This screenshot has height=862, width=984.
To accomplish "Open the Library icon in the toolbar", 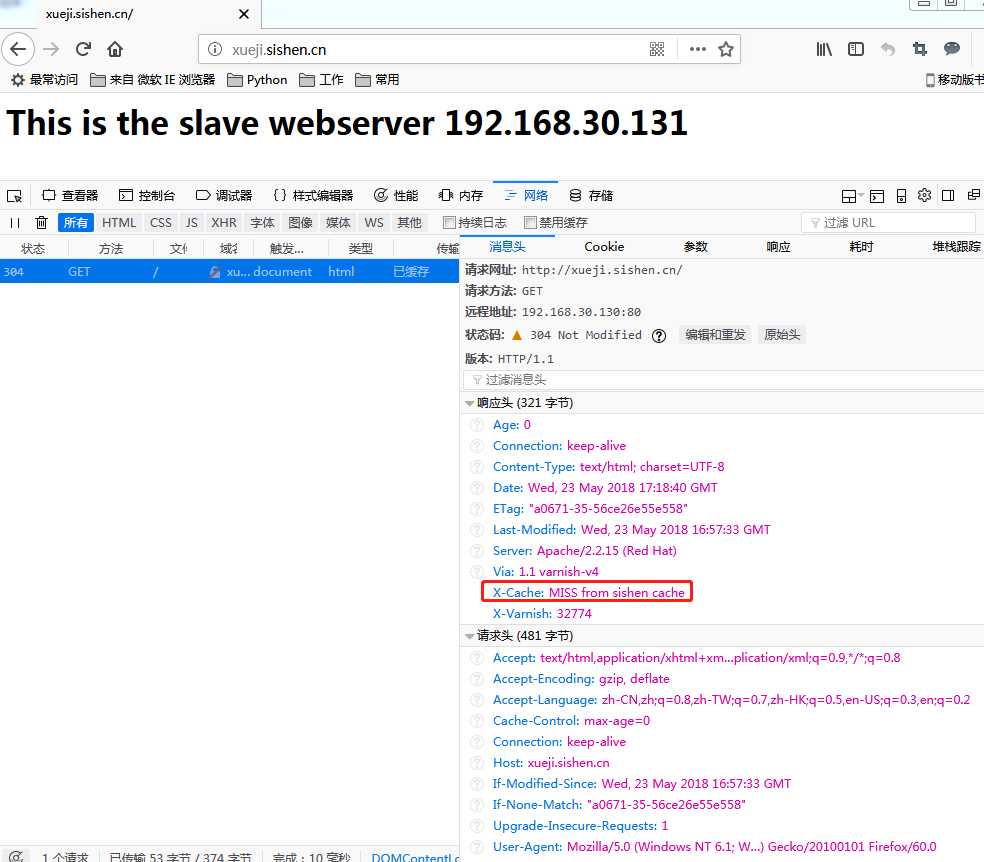I will 824,49.
